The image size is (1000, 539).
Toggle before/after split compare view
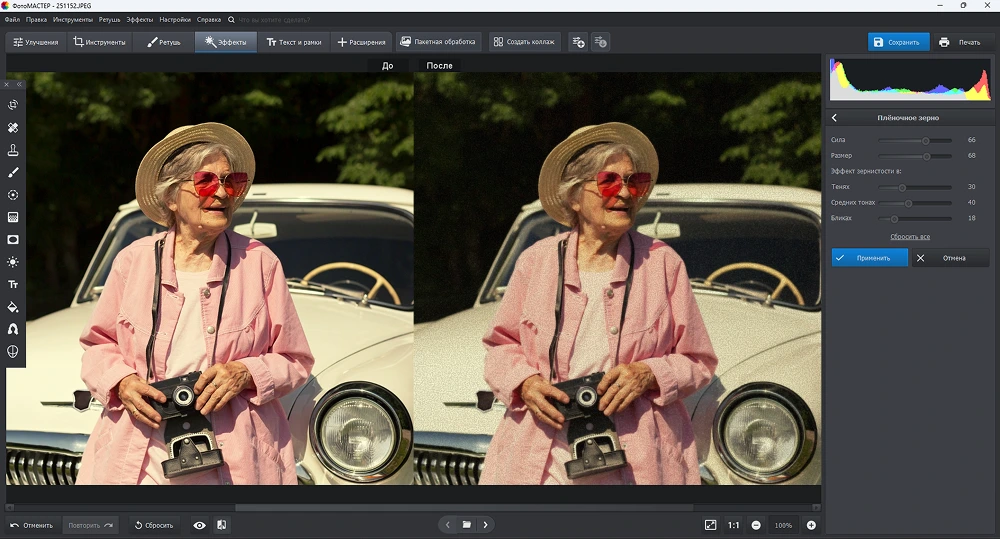tap(221, 525)
